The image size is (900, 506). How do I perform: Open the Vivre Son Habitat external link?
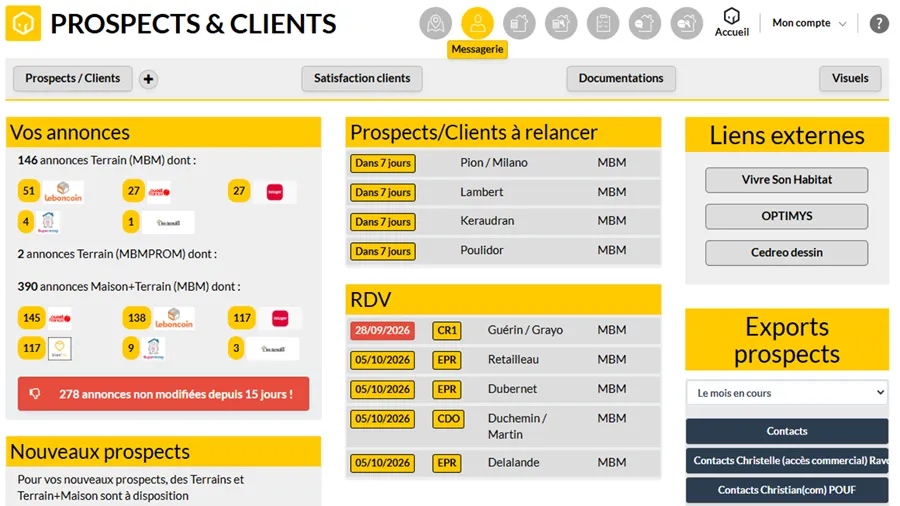click(786, 180)
